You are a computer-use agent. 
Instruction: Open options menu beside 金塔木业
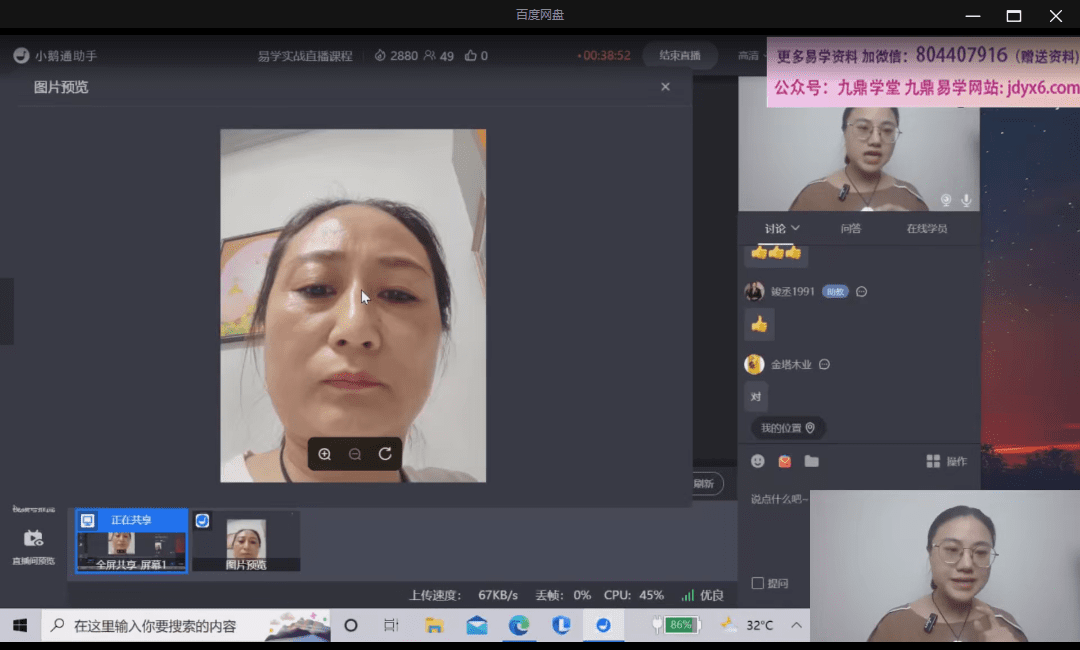825,365
